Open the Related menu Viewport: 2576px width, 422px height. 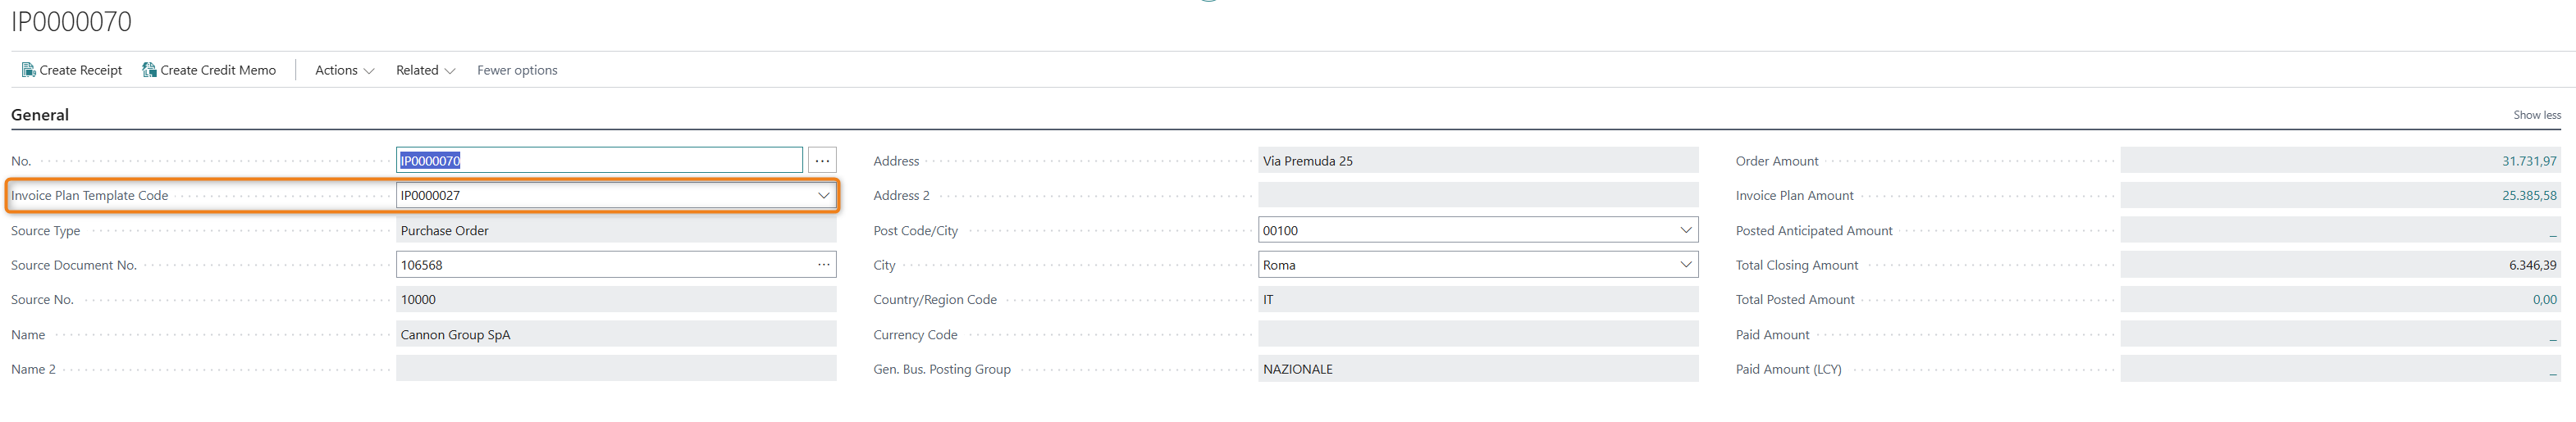point(425,70)
